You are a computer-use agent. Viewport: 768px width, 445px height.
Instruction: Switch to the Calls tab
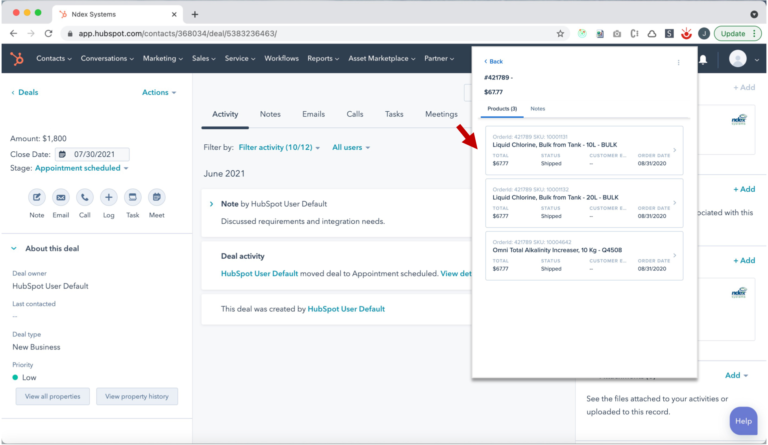pyautogui.click(x=355, y=114)
